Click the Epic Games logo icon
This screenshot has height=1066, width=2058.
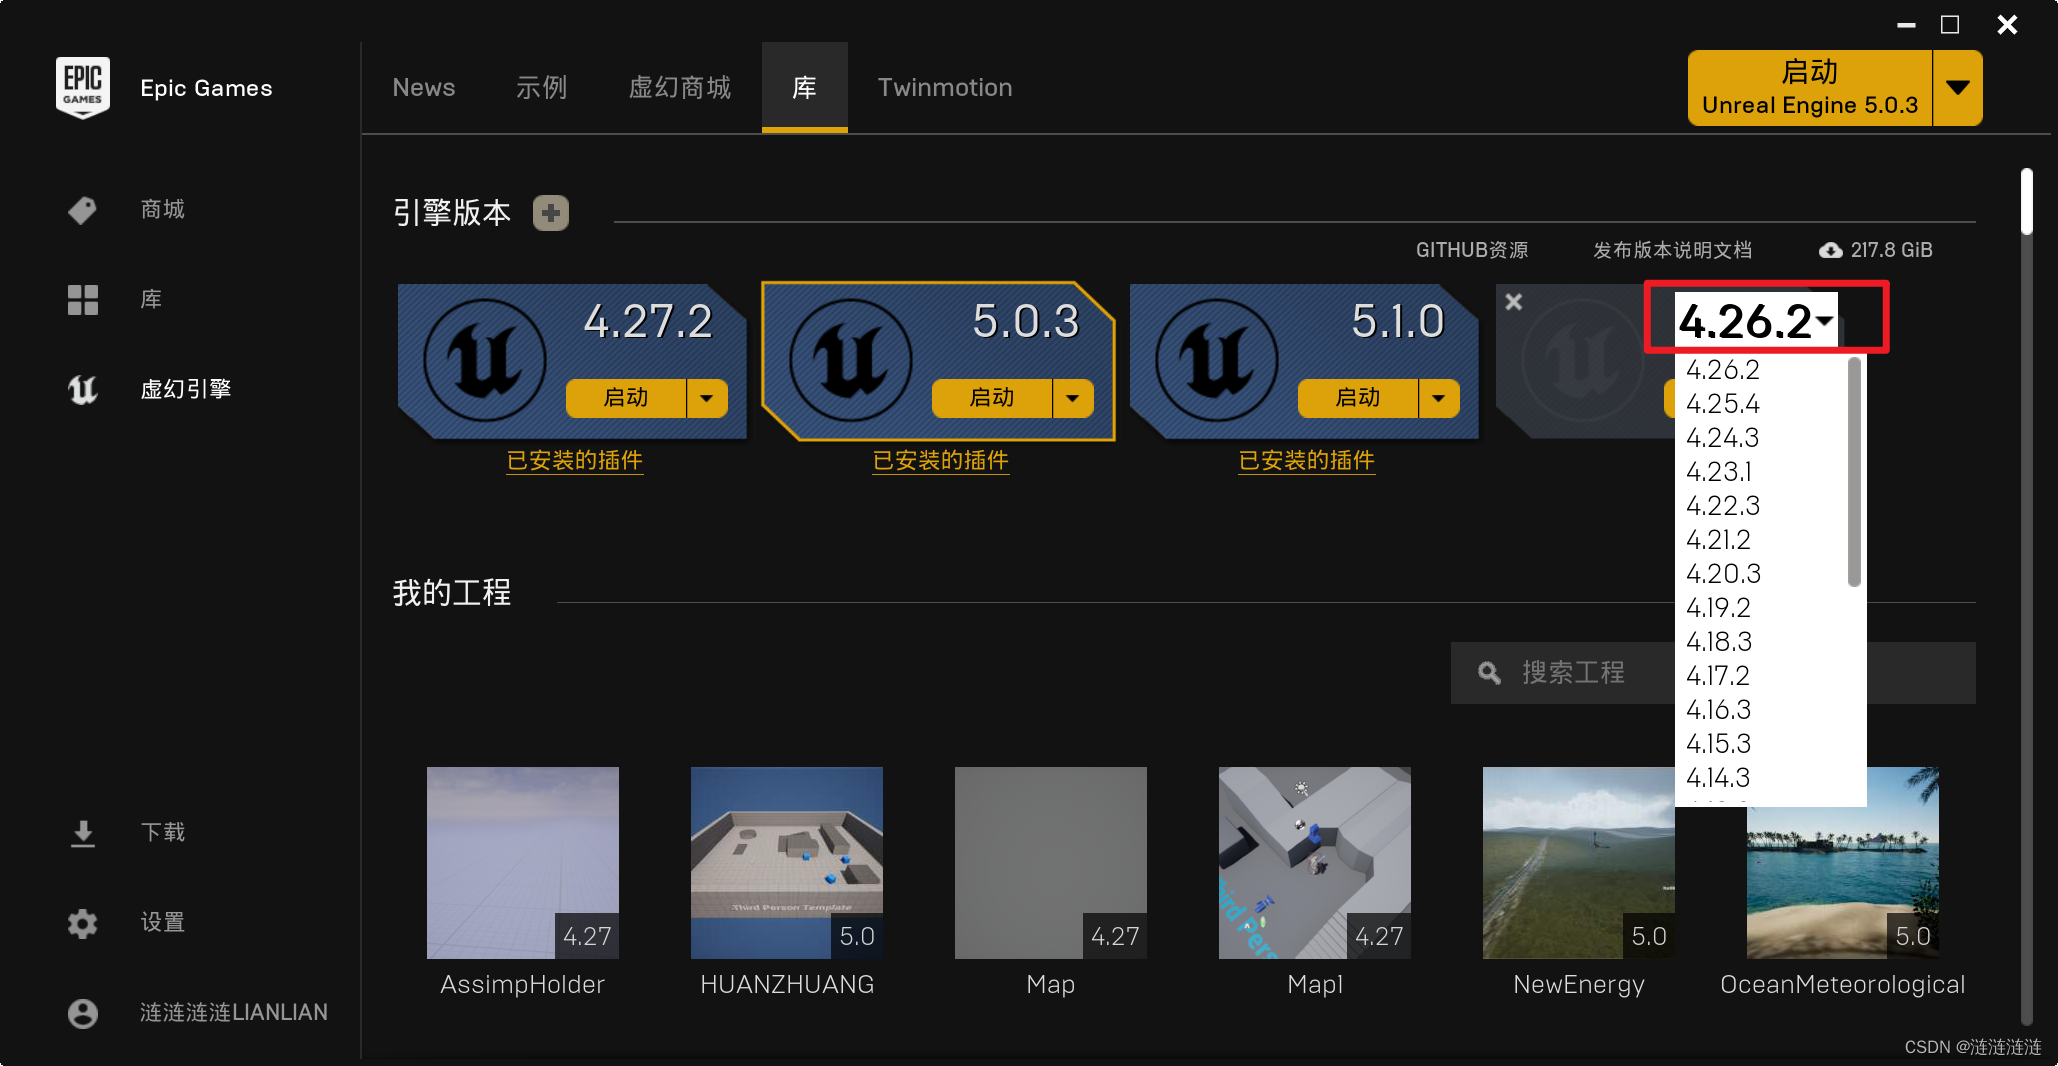pyautogui.click(x=83, y=88)
